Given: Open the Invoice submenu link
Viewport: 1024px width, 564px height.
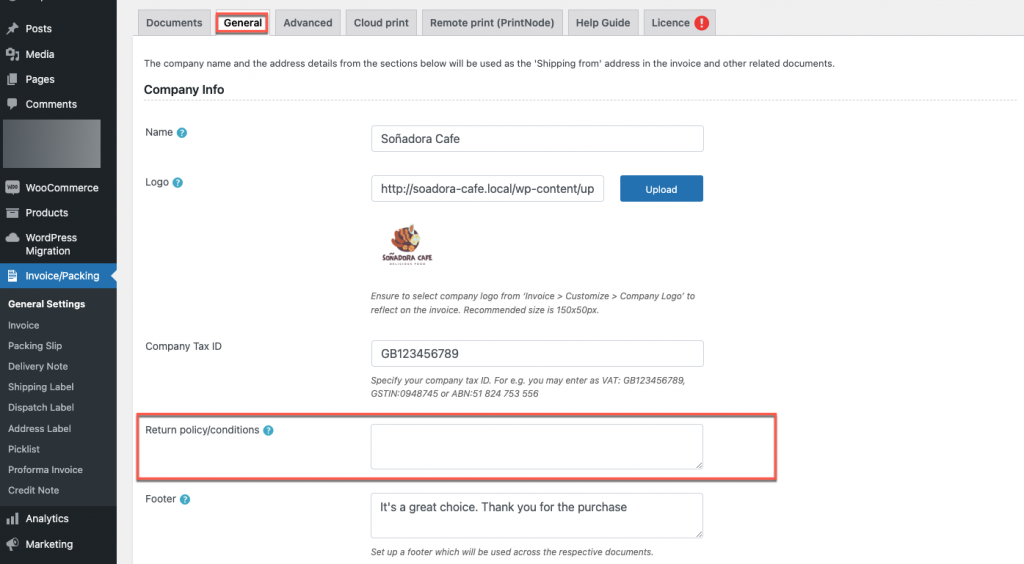Looking at the screenshot, I should click(24, 325).
